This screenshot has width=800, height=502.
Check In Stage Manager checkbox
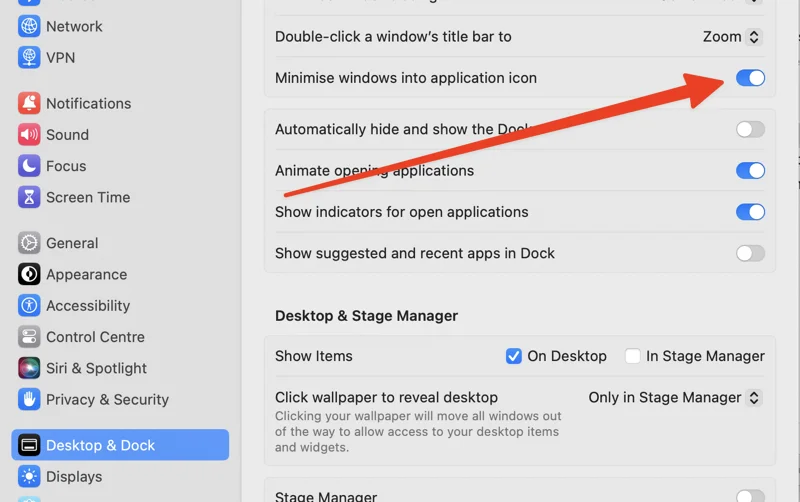(633, 356)
